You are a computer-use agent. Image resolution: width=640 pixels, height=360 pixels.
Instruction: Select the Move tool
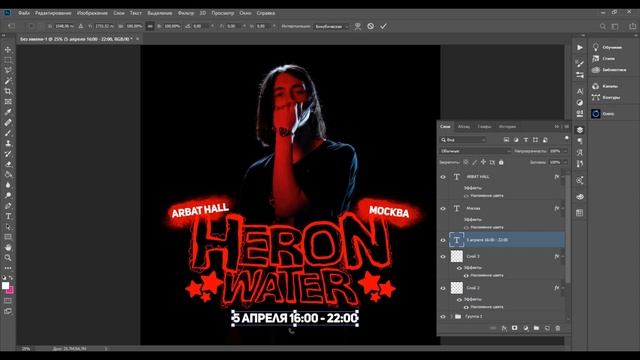(x=8, y=49)
